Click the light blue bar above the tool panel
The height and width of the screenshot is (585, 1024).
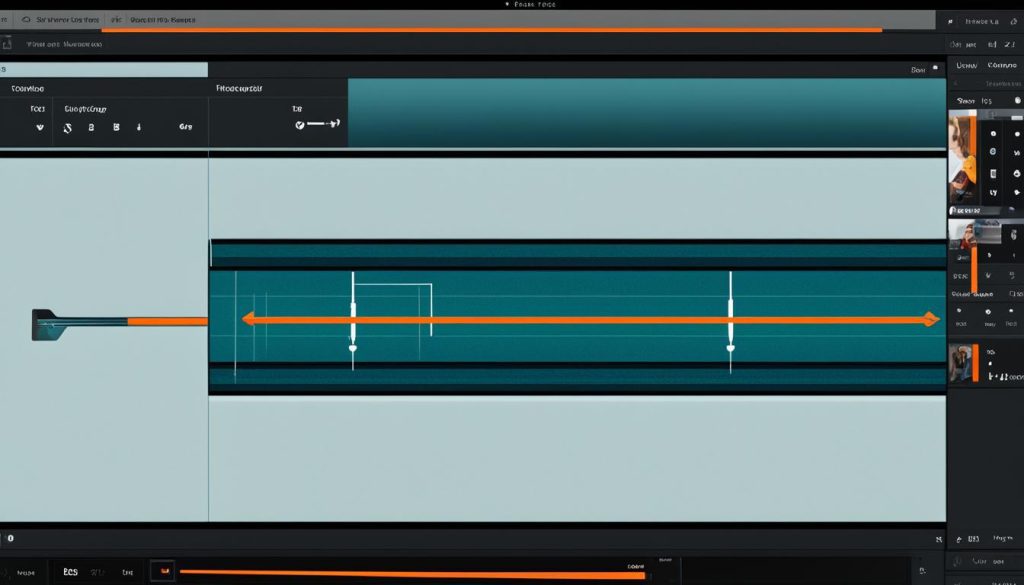click(104, 69)
